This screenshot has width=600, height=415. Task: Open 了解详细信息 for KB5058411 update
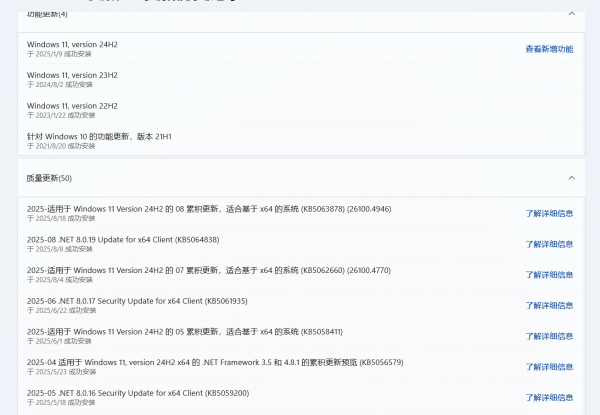(x=549, y=336)
